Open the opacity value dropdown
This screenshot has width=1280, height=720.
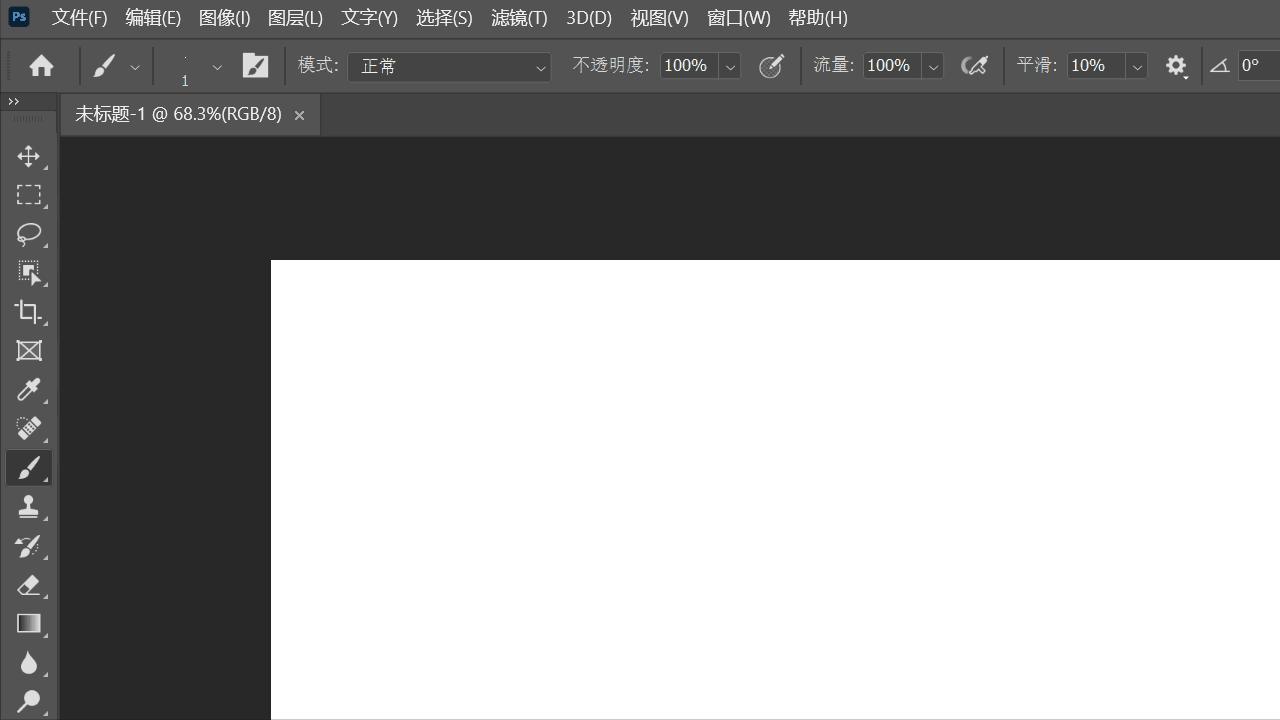pyautogui.click(x=730, y=65)
